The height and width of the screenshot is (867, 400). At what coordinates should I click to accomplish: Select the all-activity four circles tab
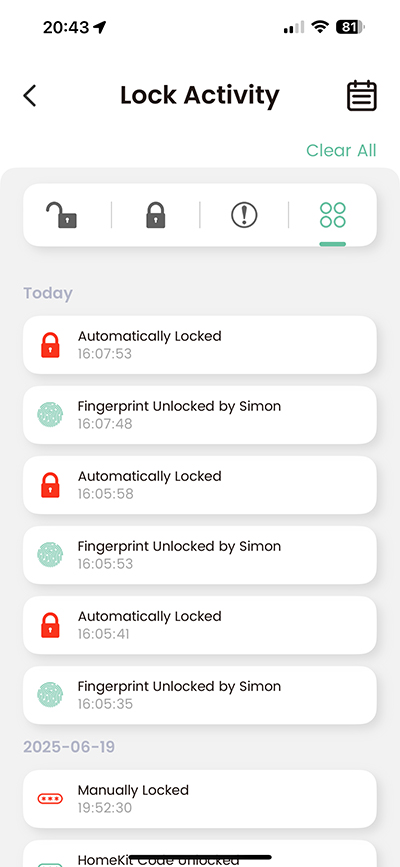(333, 215)
